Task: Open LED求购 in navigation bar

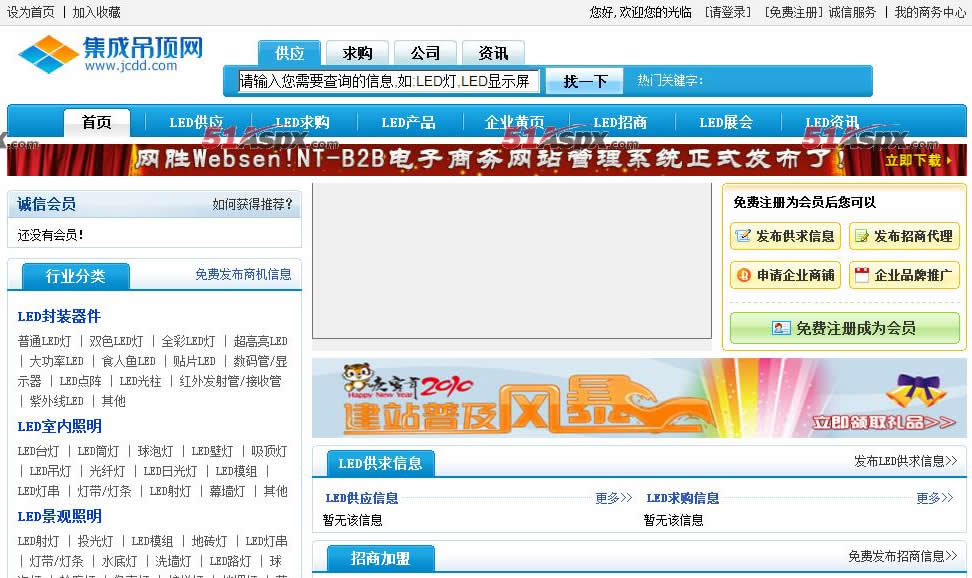Action: pyautogui.click(x=302, y=122)
